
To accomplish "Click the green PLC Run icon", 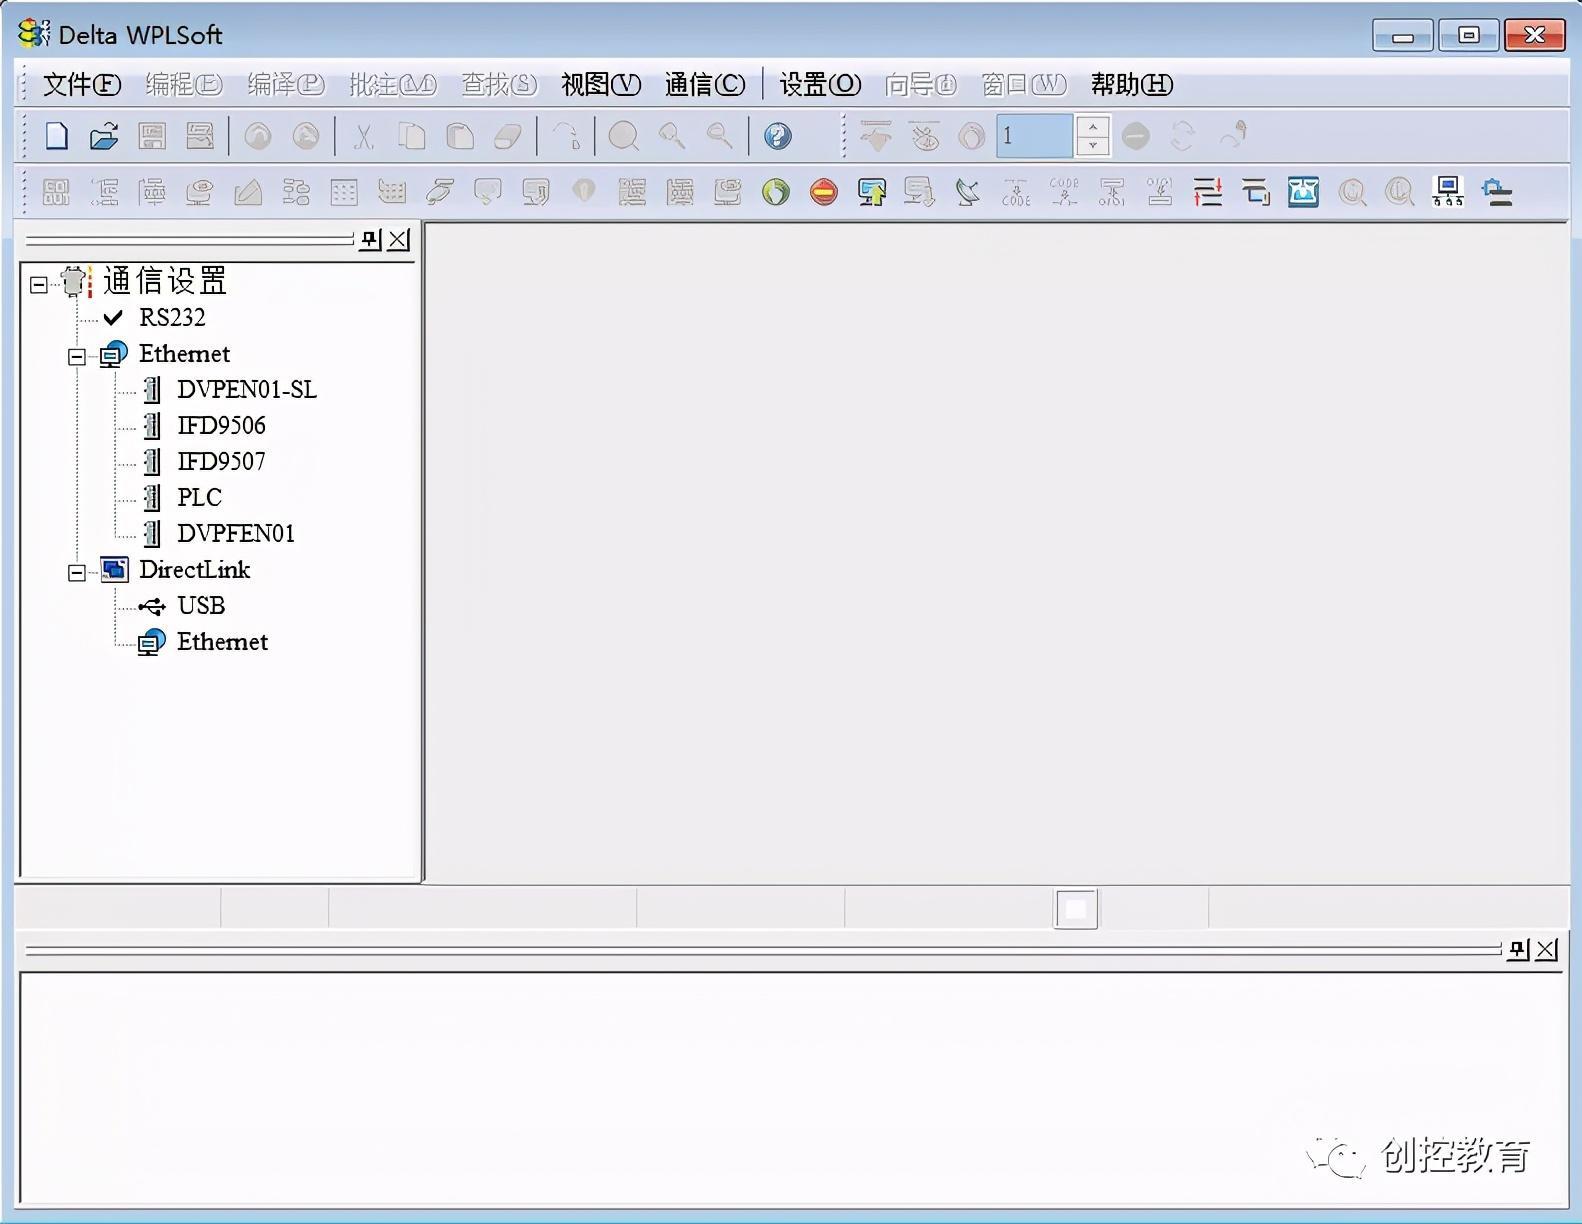I will (775, 192).
